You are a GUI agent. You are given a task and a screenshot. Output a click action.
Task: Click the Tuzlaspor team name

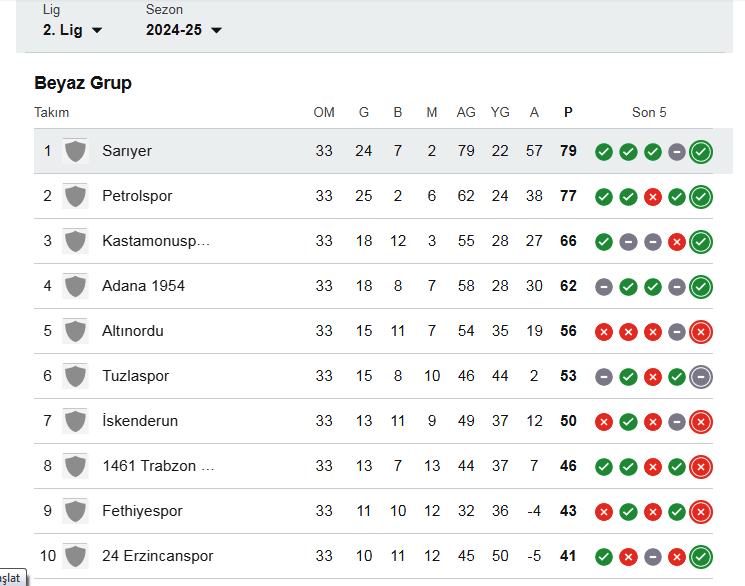click(136, 376)
